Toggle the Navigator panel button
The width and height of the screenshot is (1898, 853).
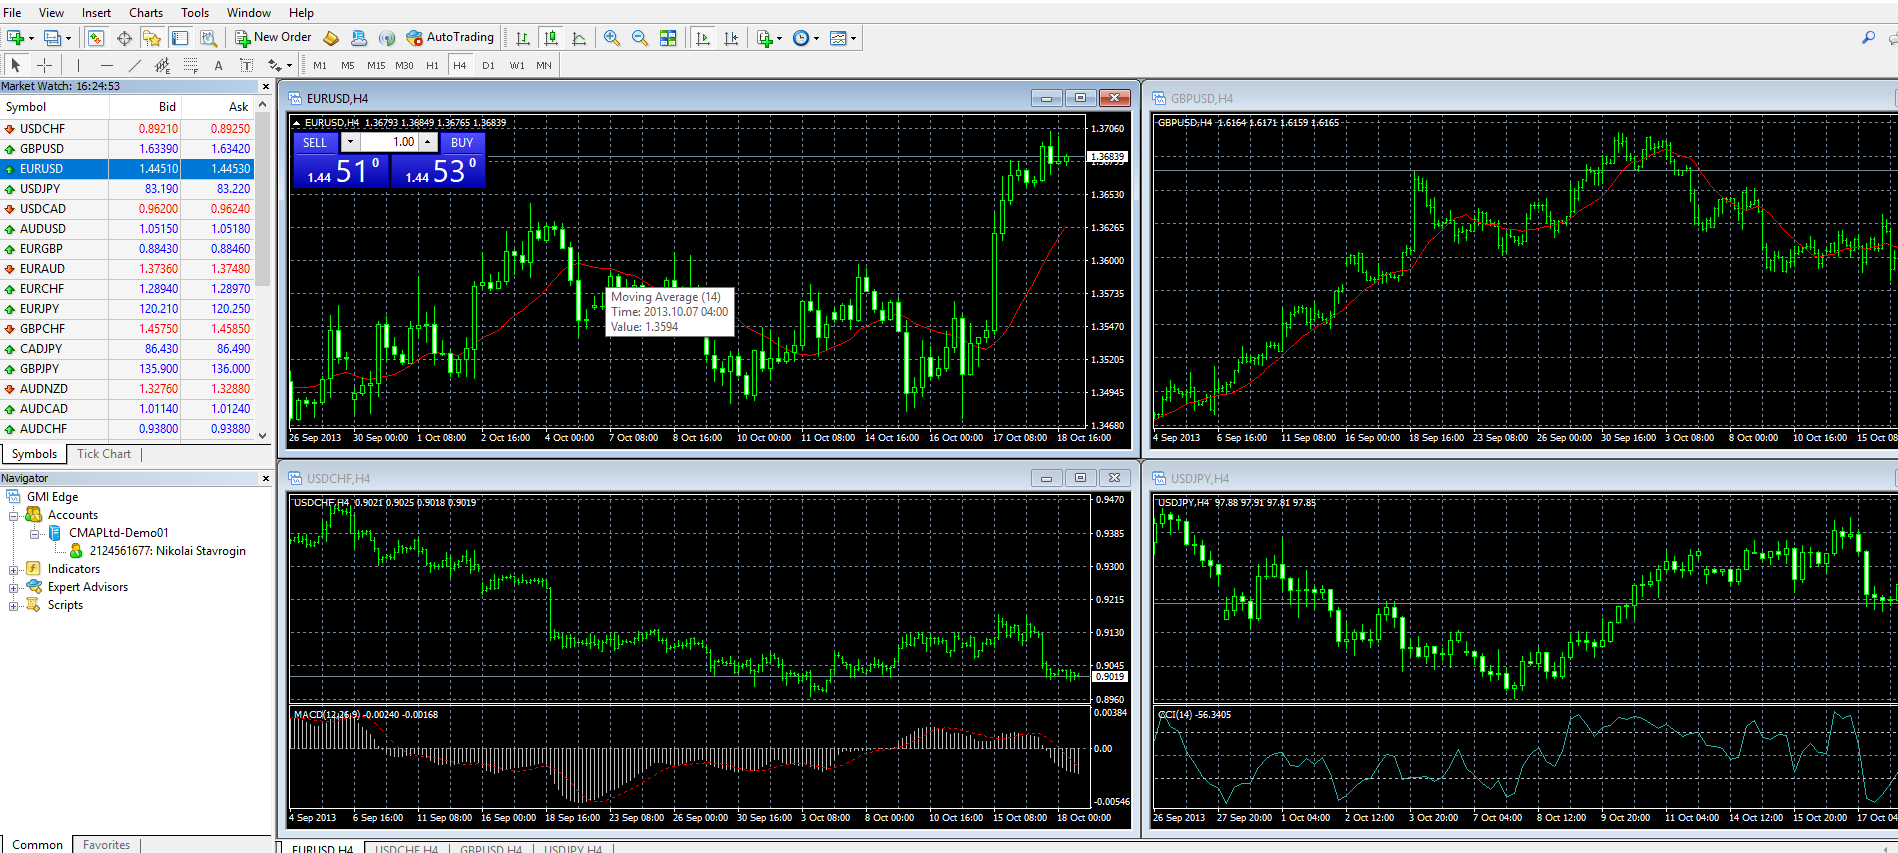click(152, 38)
